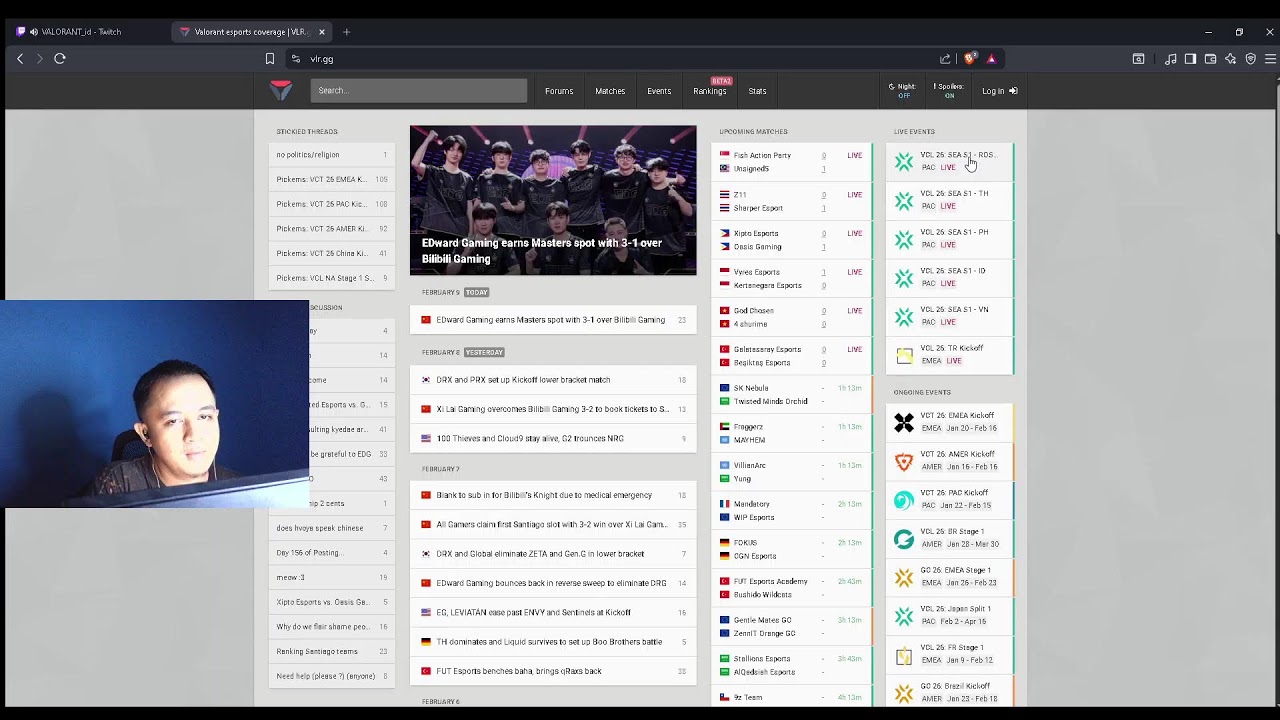This screenshot has width=1280, height=720.
Task: Click the tab search icon in the toolbar
Action: pos(1138,59)
